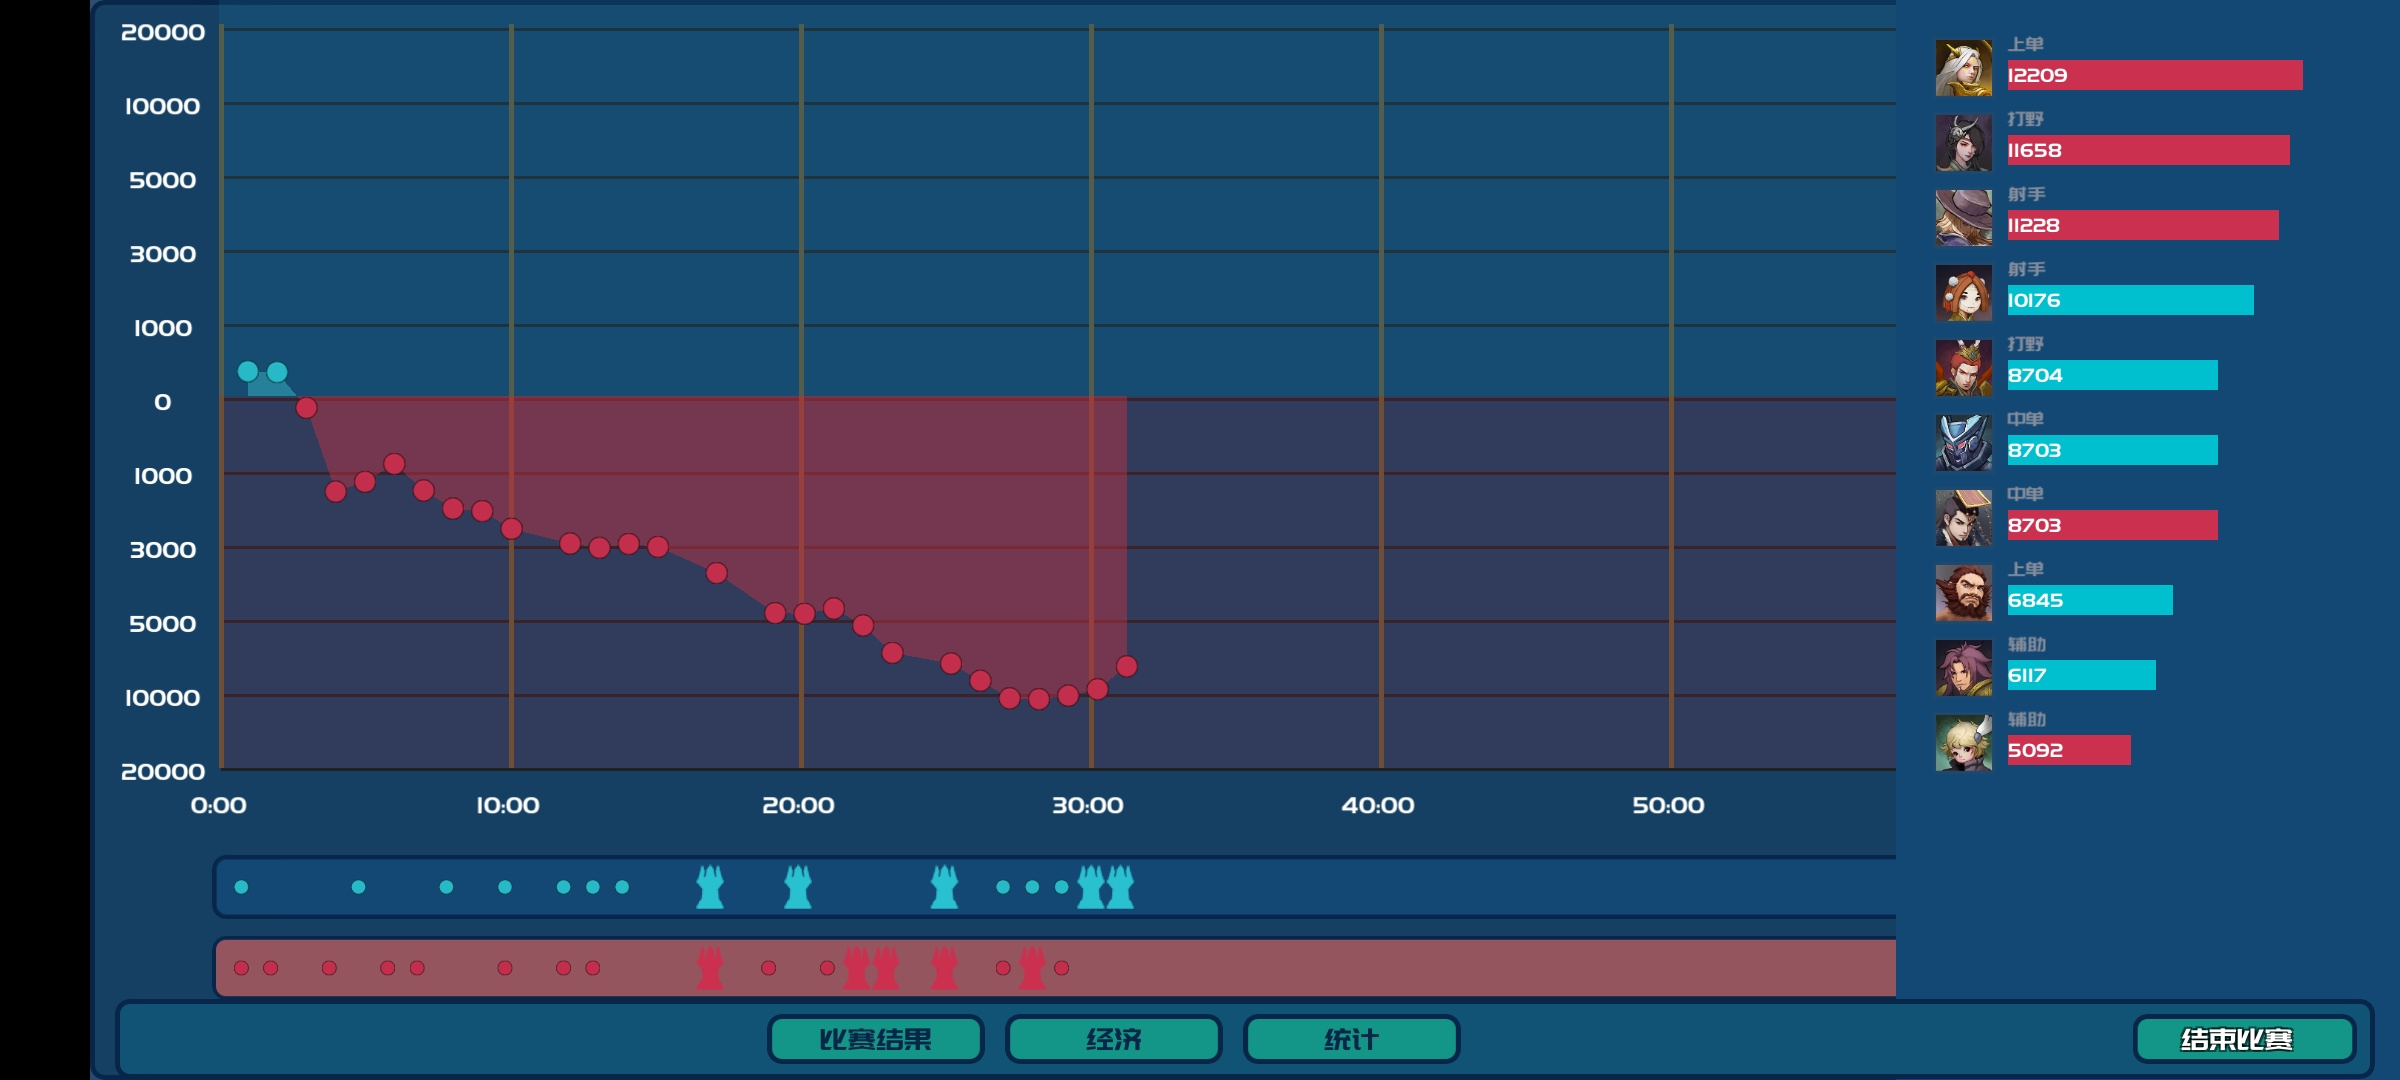2400x1080 pixels.
Task: Click the blue tower icon near 20:00
Action: pos(798,887)
